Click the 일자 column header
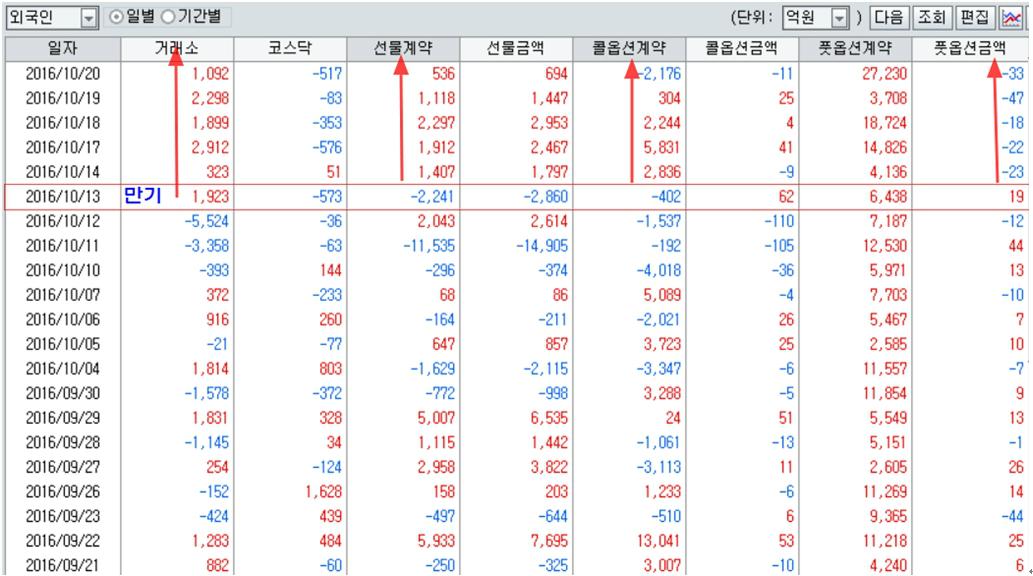1033x576 pixels. 62,48
